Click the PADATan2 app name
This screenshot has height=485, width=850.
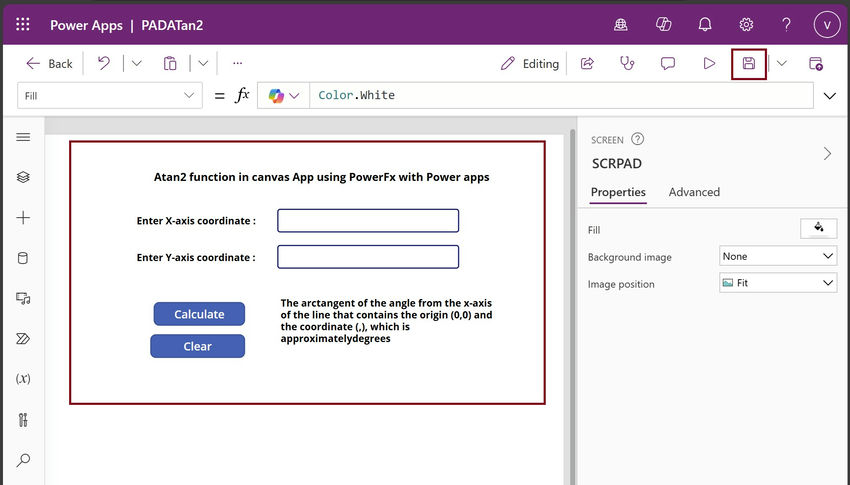tap(172, 25)
